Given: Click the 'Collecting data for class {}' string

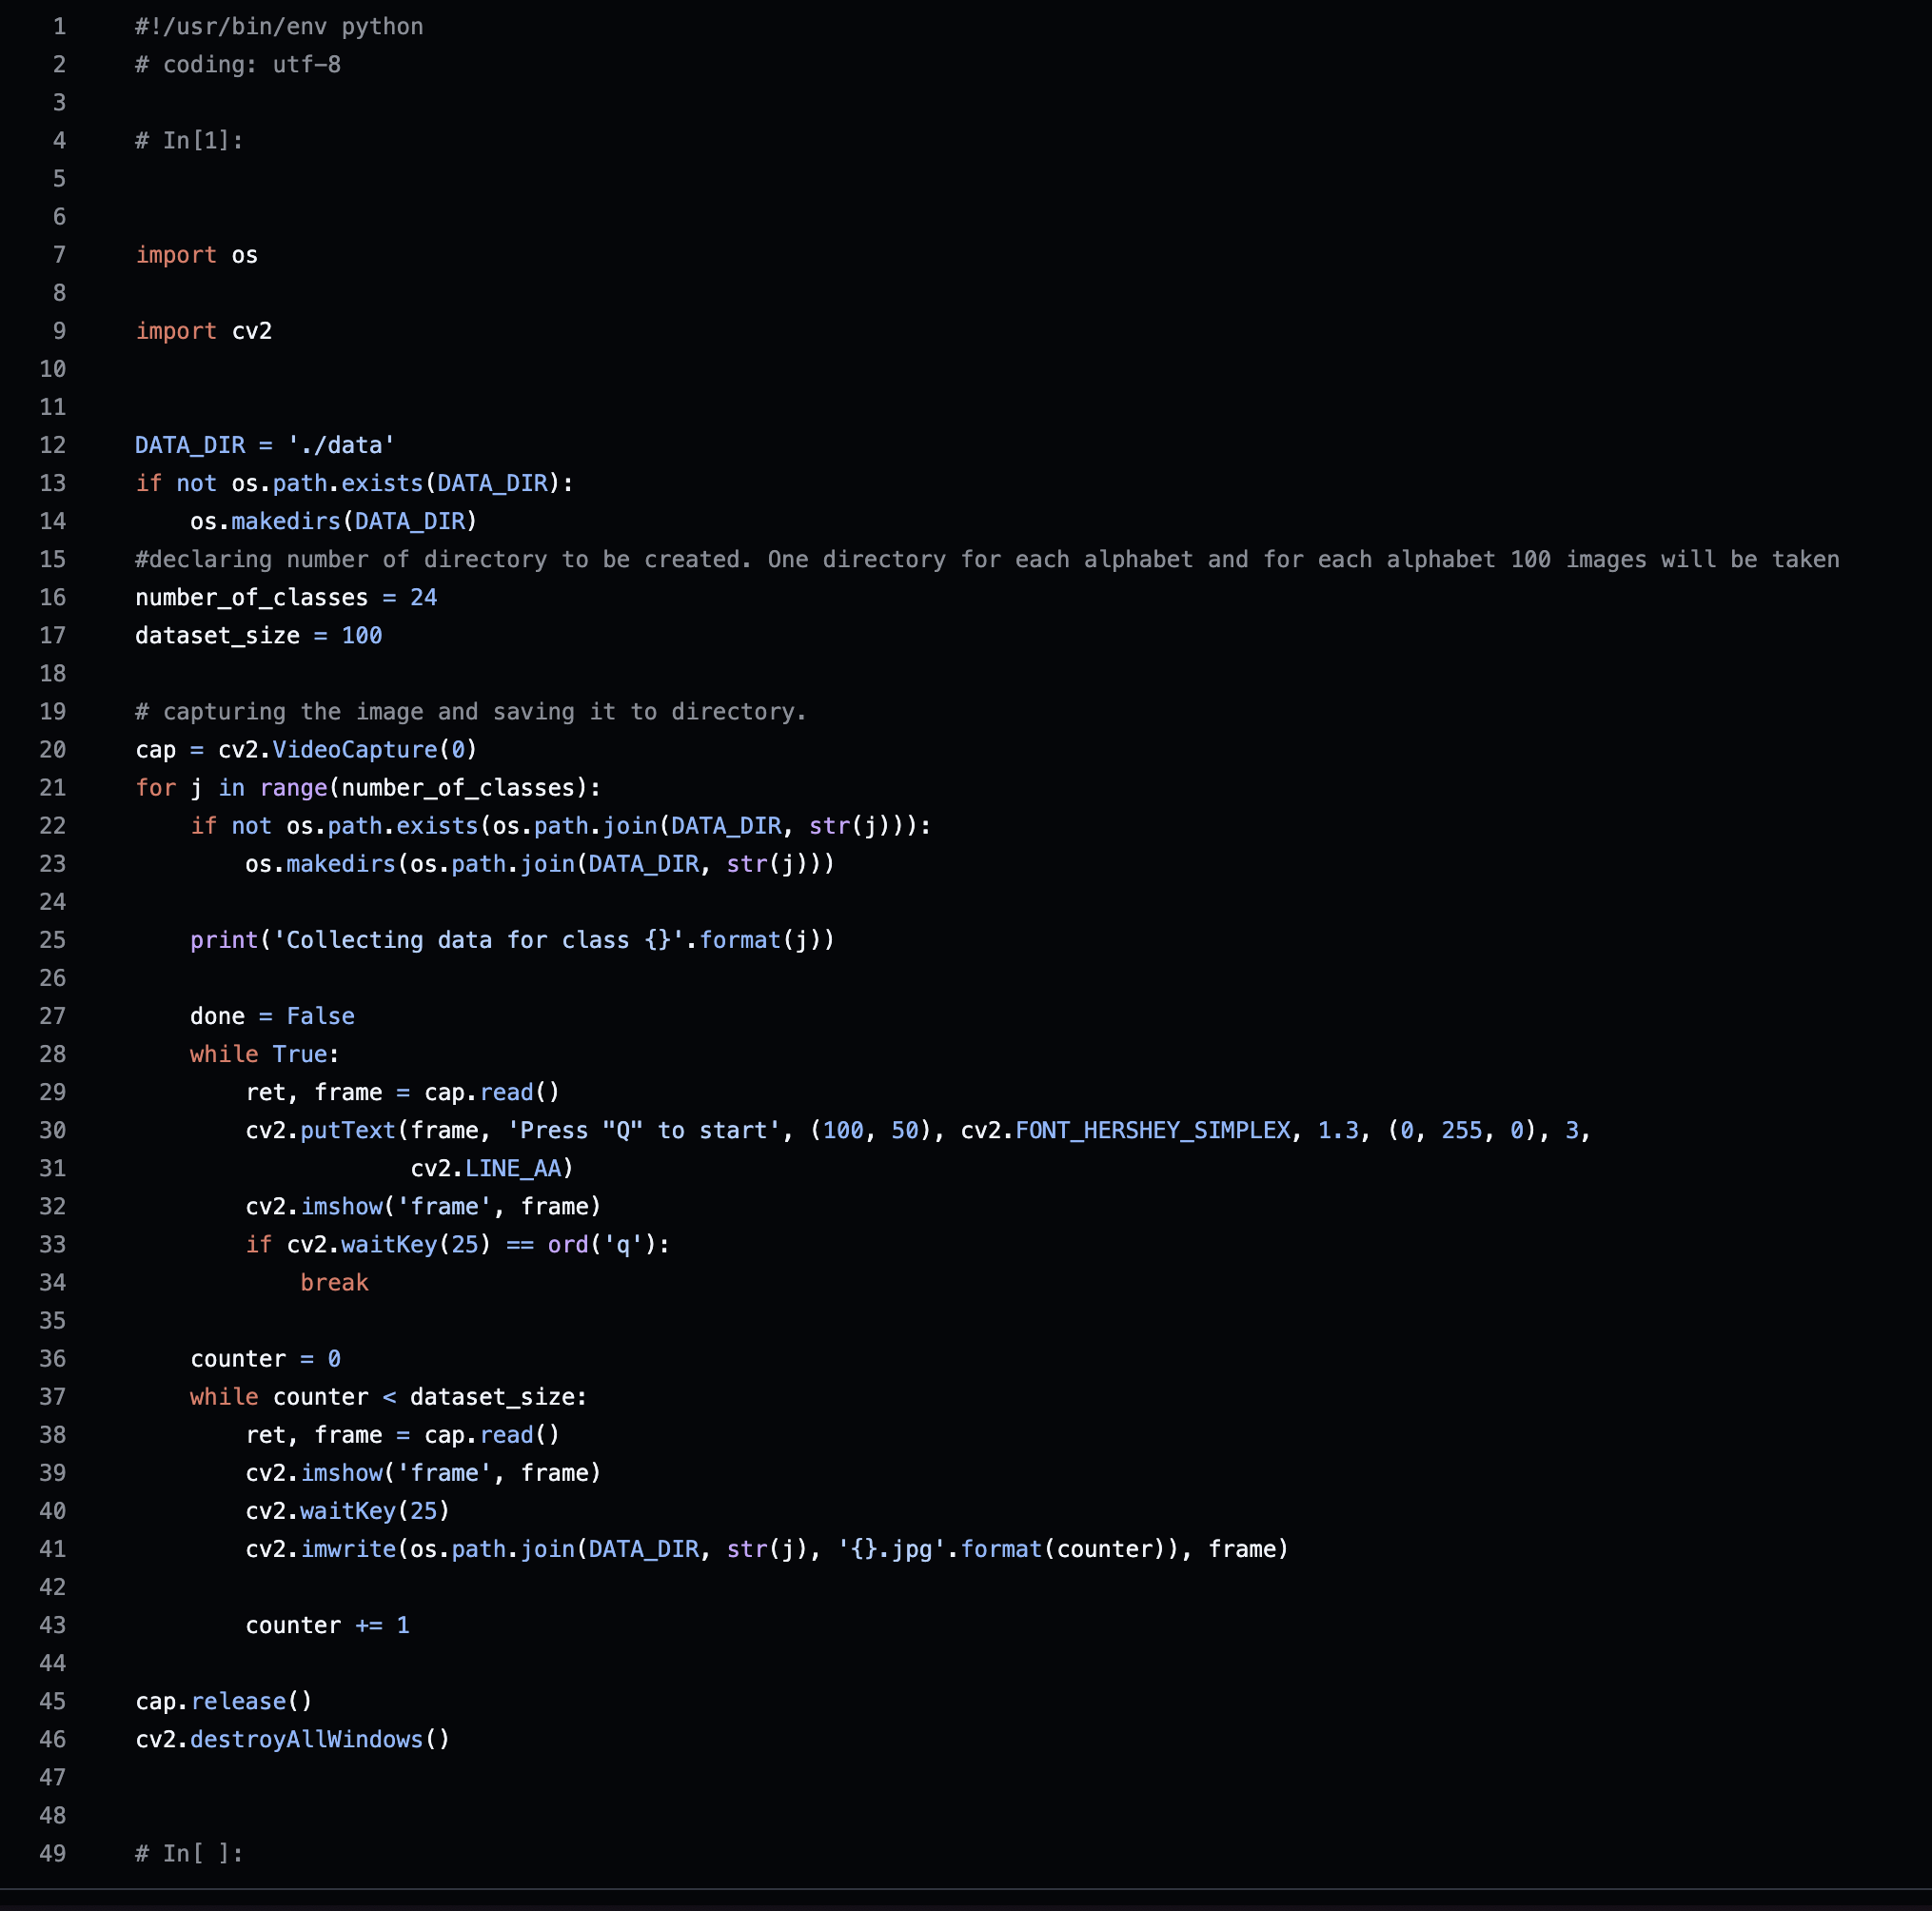Looking at the screenshot, I should pos(478,940).
